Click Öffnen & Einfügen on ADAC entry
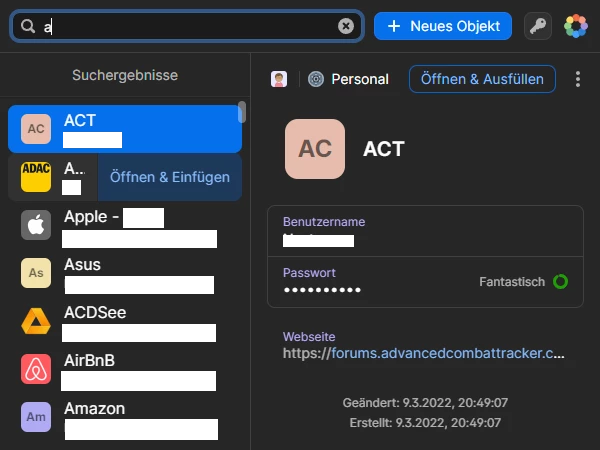 [x=170, y=177]
